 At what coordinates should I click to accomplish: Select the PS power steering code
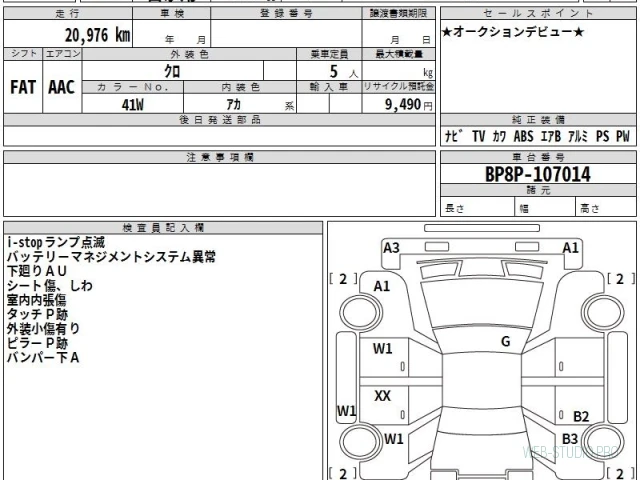click(602, 136)
